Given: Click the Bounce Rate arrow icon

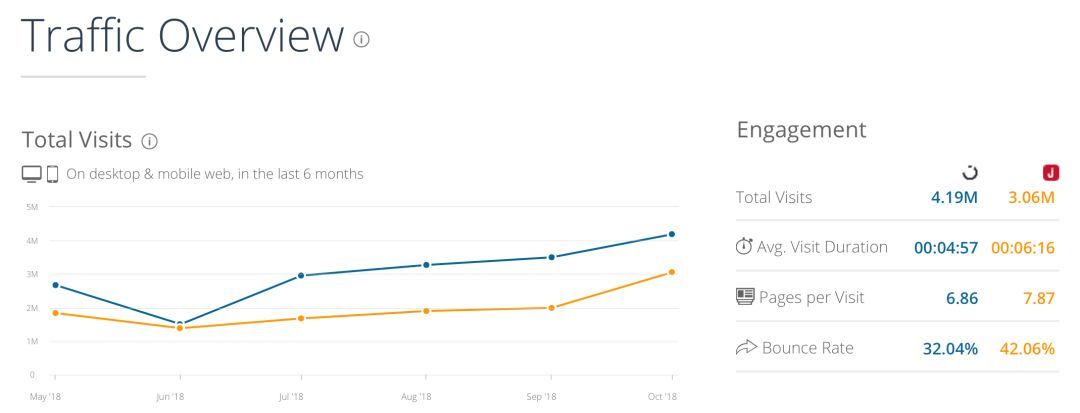Looking at the screenshot, I should (745, 348).
